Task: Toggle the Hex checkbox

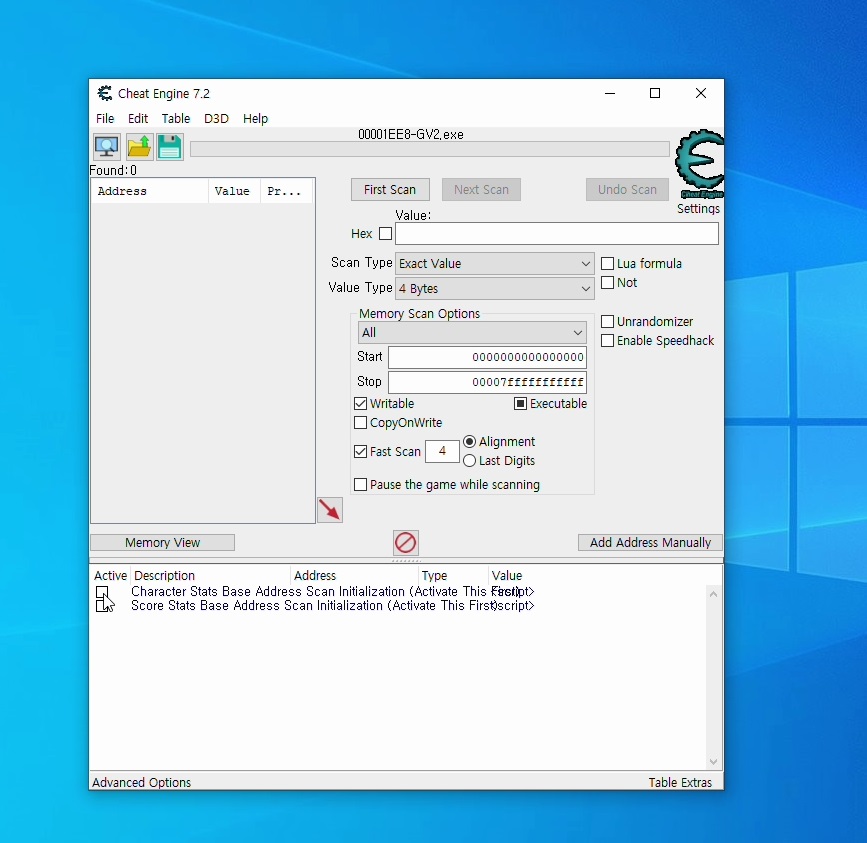Action: (385, 234)
